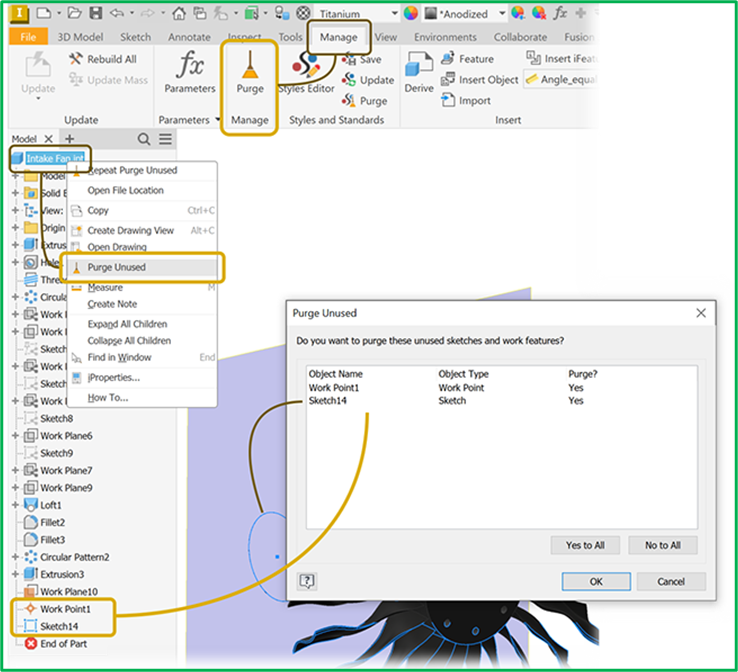Open the Titanium material dropdown
738x672 pixels.
(394, 14)
